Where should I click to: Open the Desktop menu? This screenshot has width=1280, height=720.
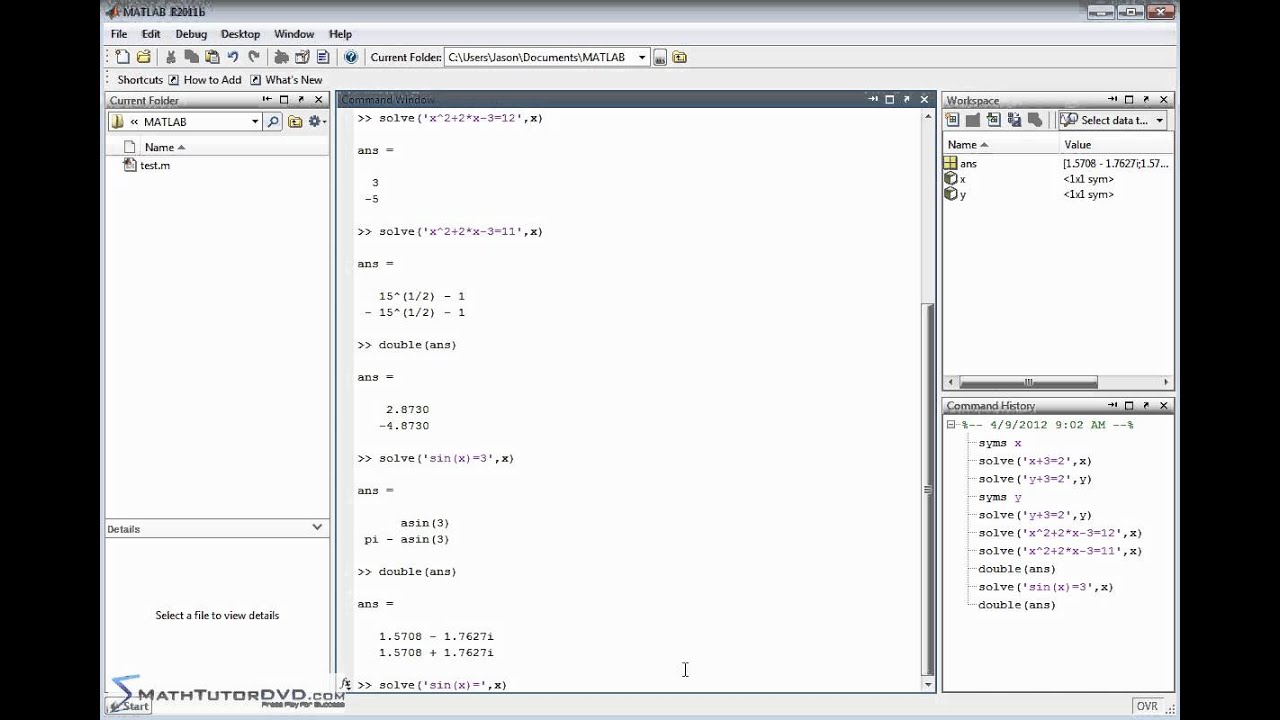[x=240, y=34]
